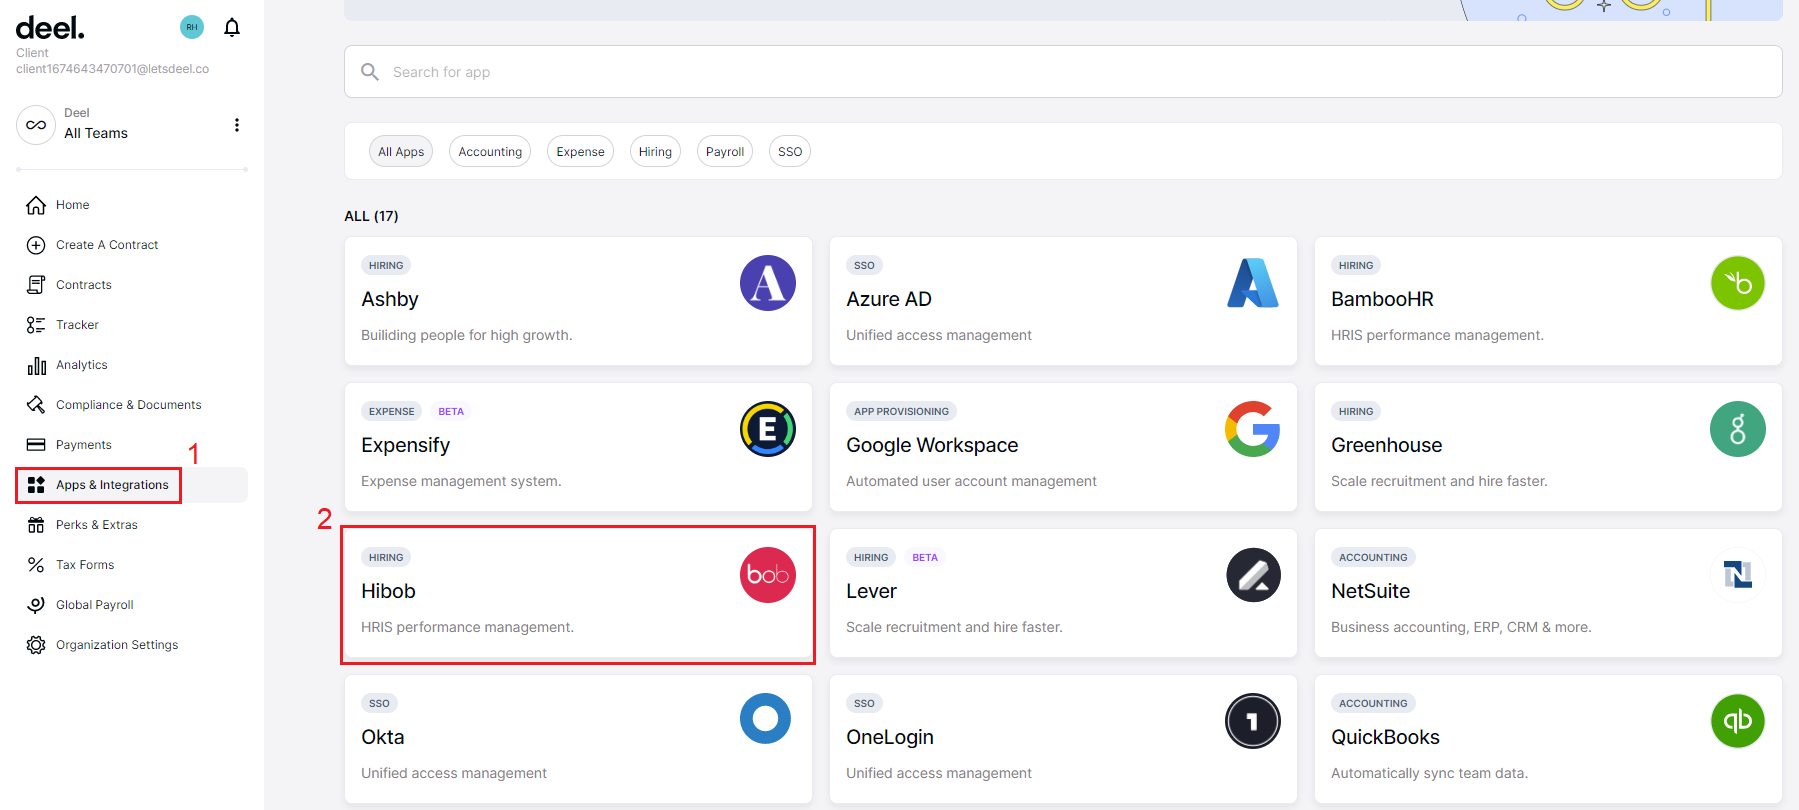Click the BETA tag on Lever card
The height and width of the screenshot is (810, 1799).
(x=925, y=557)
